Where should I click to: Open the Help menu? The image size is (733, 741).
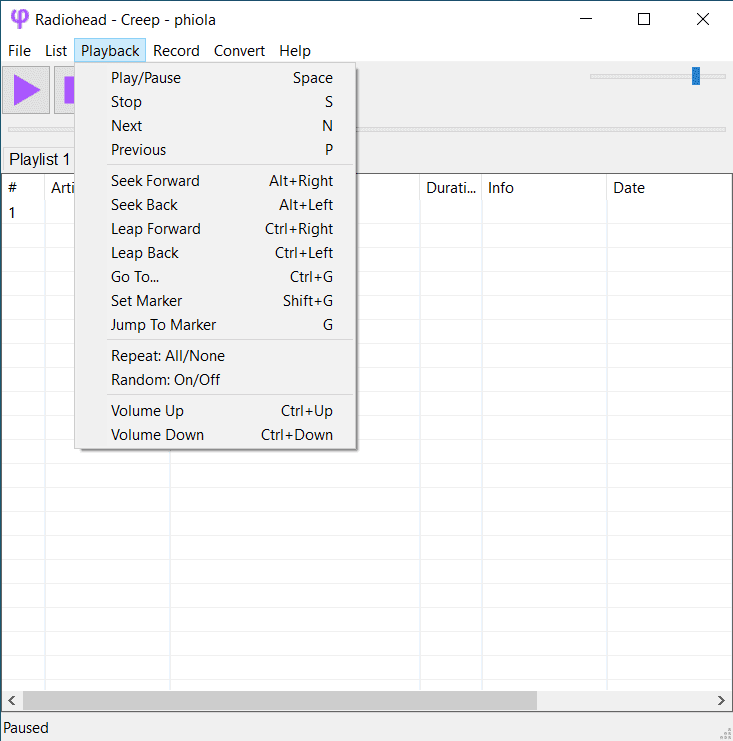[295, 51]
